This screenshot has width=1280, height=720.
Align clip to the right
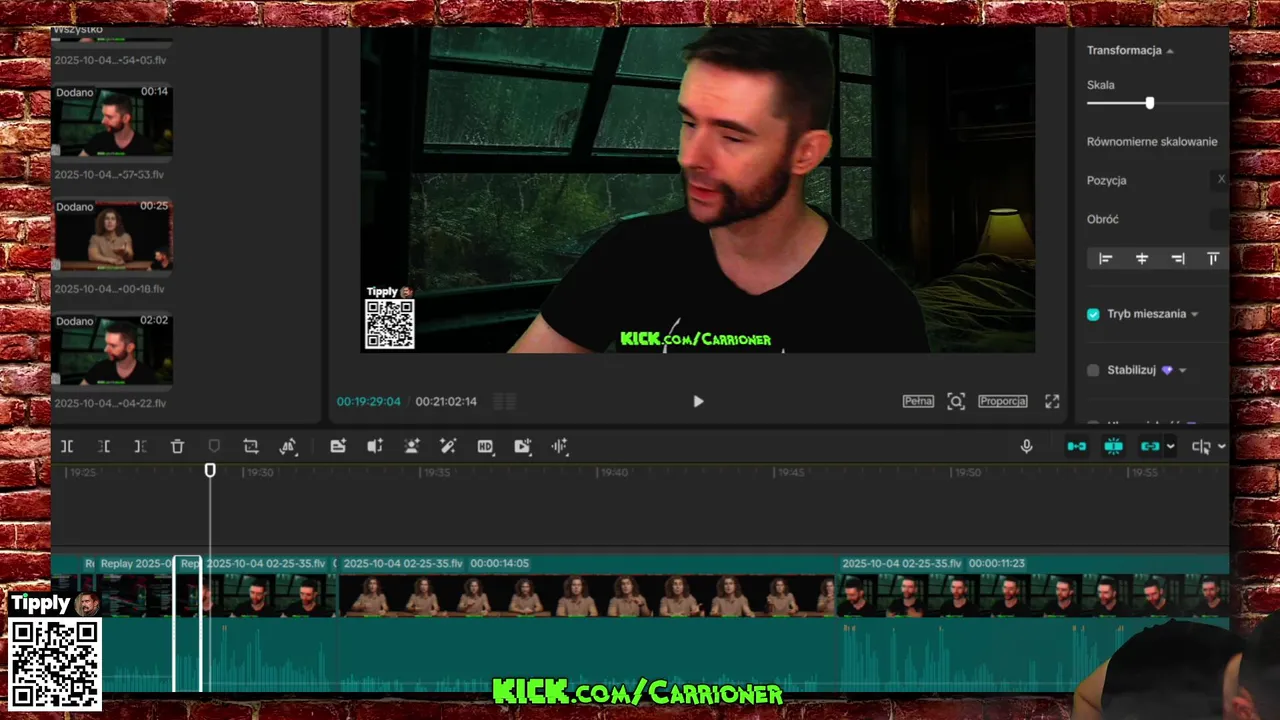click(x=1178, y=259)
